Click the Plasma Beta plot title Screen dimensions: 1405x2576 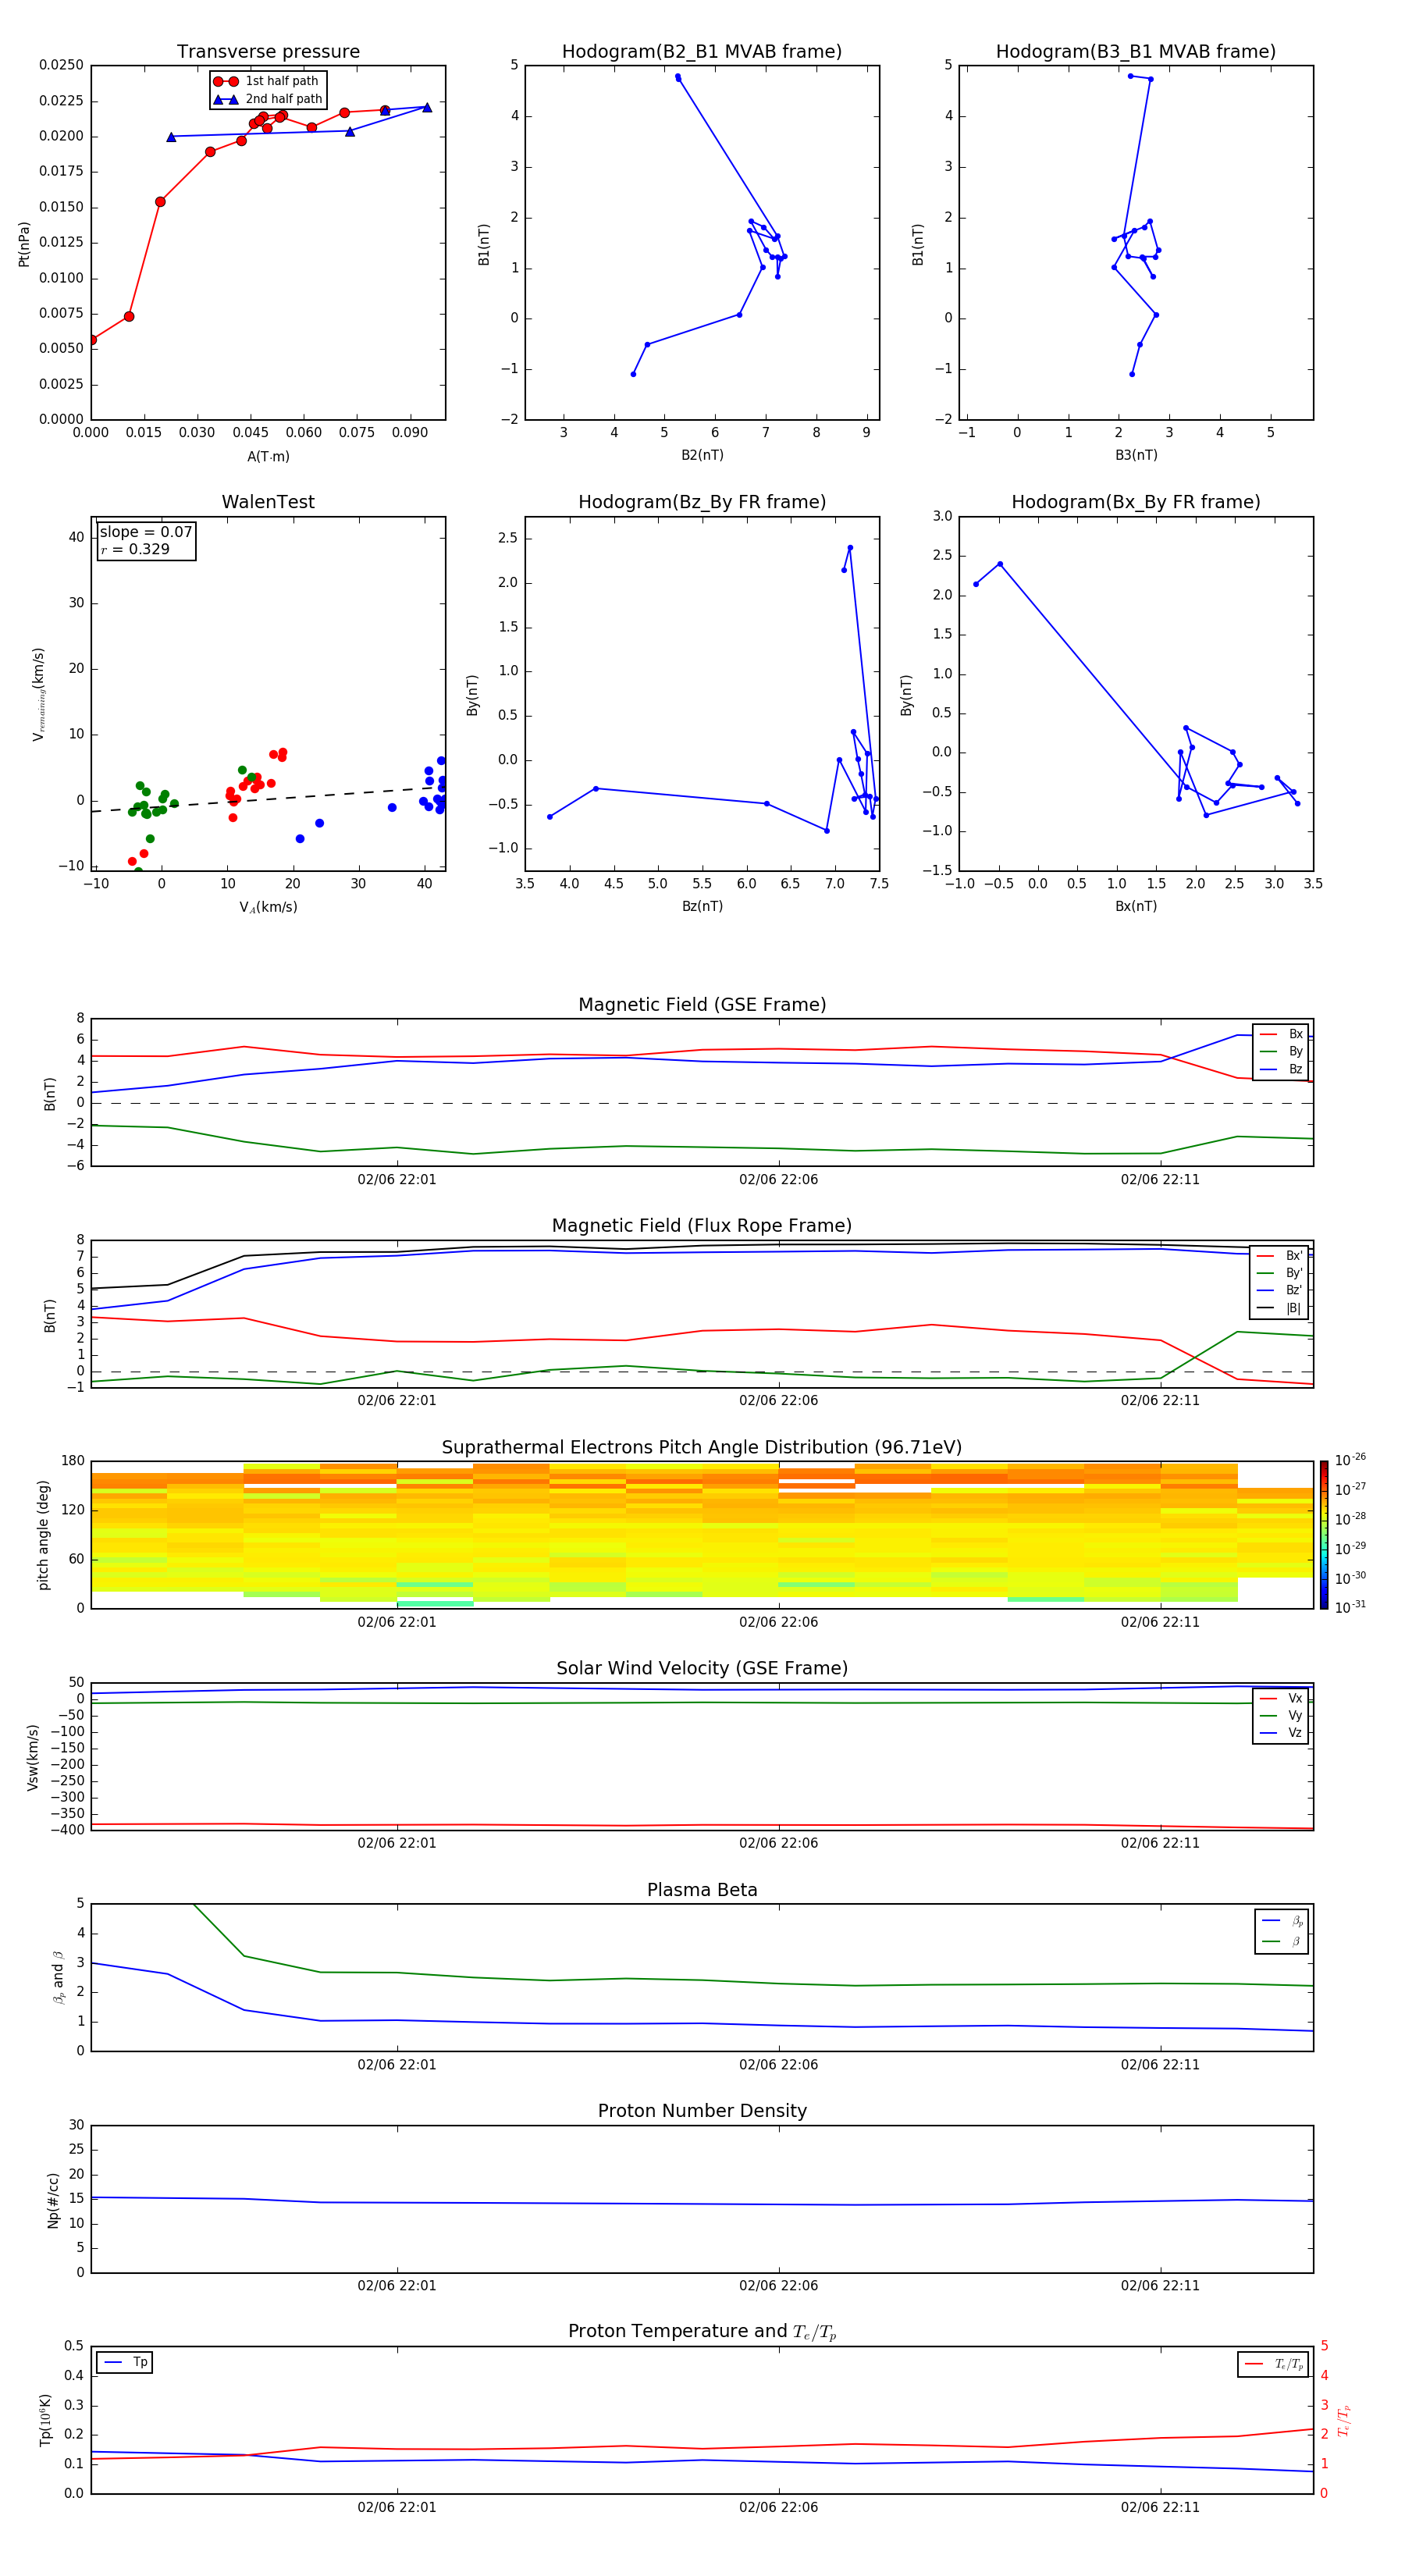(702, 1891)
